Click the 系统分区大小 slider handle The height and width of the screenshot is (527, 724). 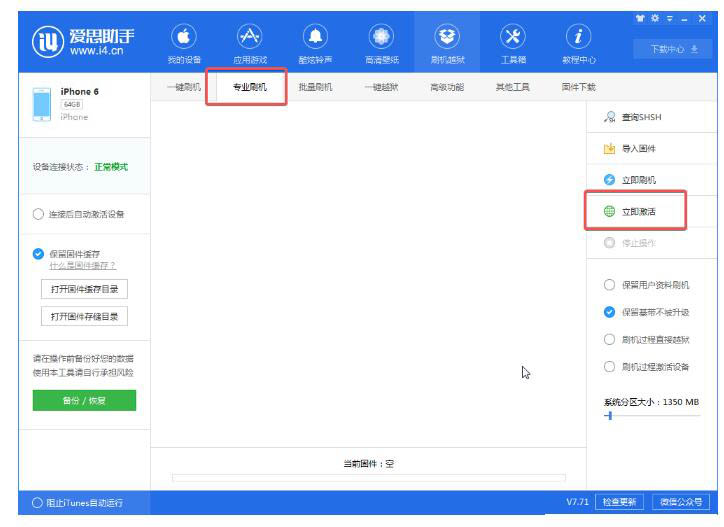tap(610, 416)
